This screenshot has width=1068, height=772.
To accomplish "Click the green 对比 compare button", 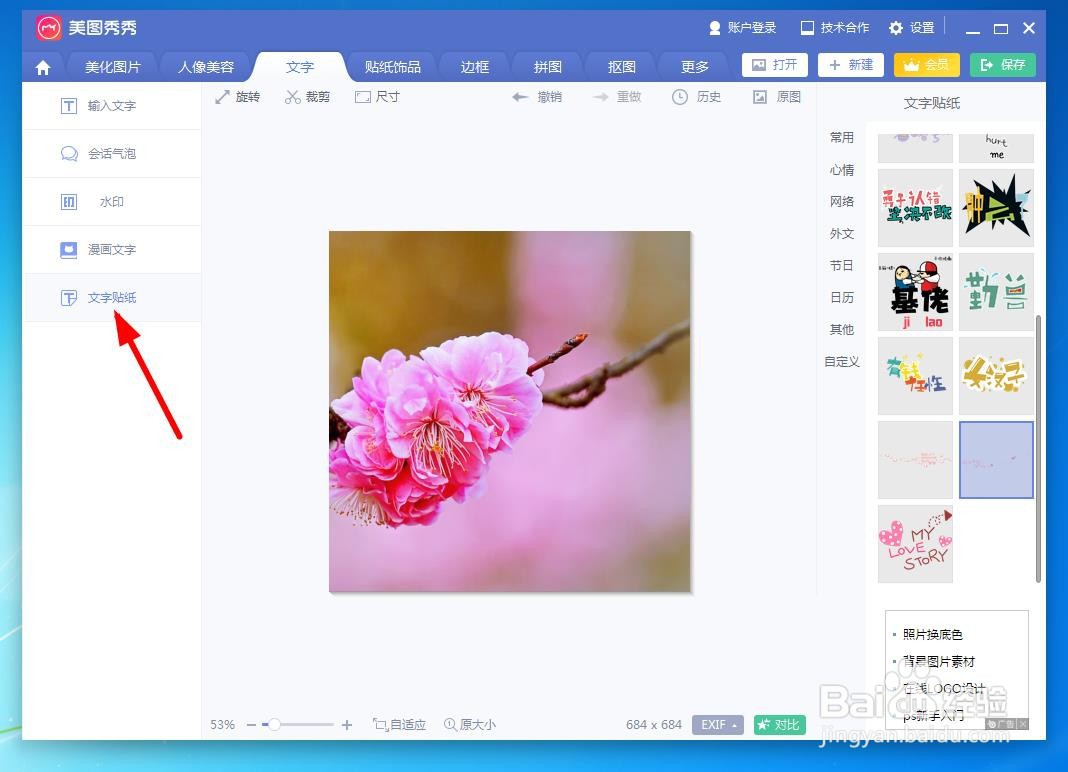I will click(x=780, y=725).
